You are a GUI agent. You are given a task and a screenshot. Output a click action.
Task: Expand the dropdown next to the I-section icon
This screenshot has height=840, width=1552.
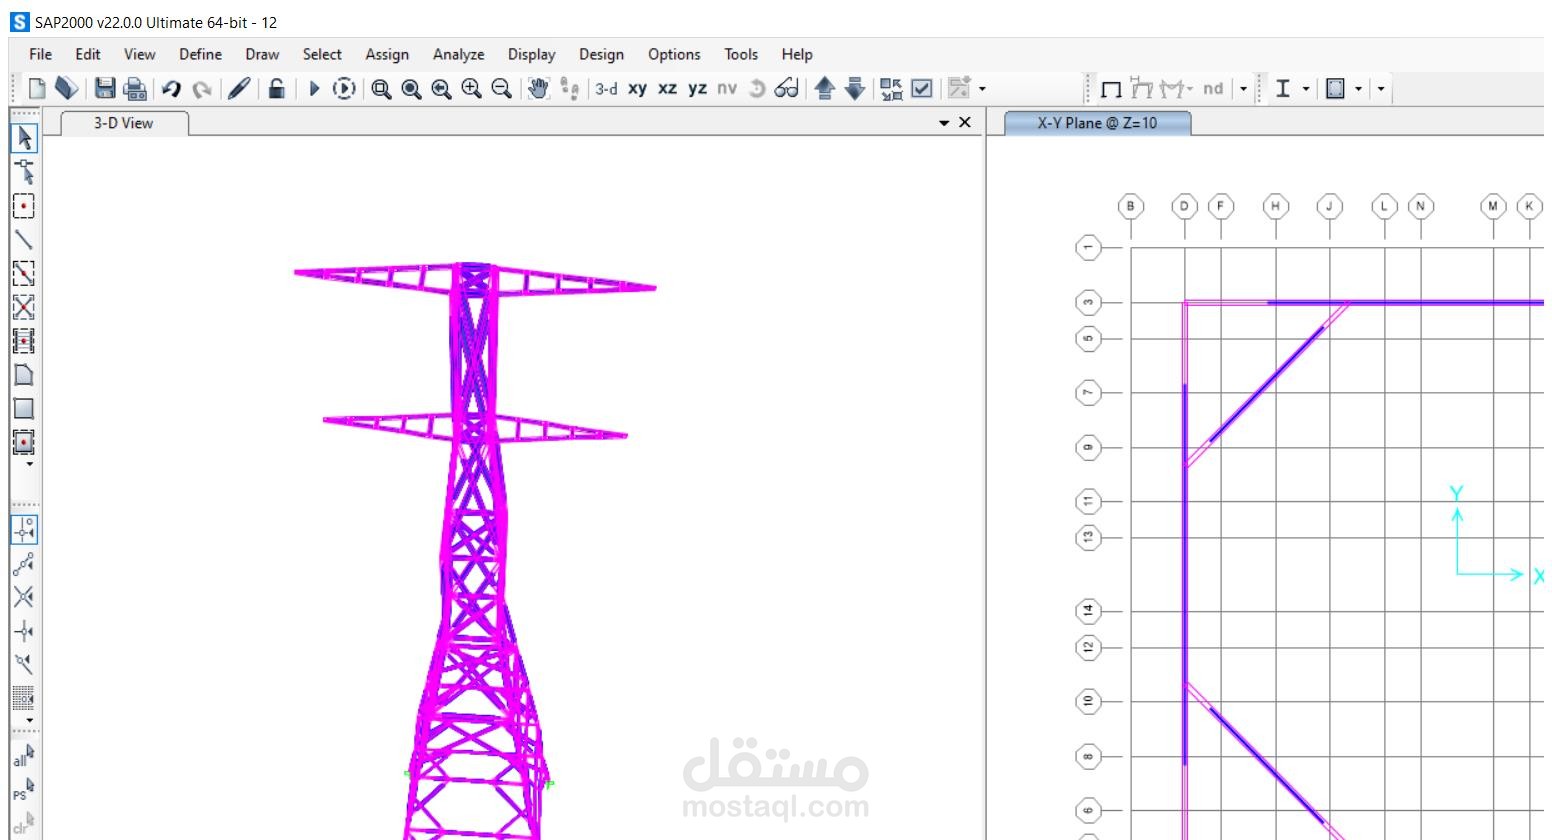(x=1306, y=88)
